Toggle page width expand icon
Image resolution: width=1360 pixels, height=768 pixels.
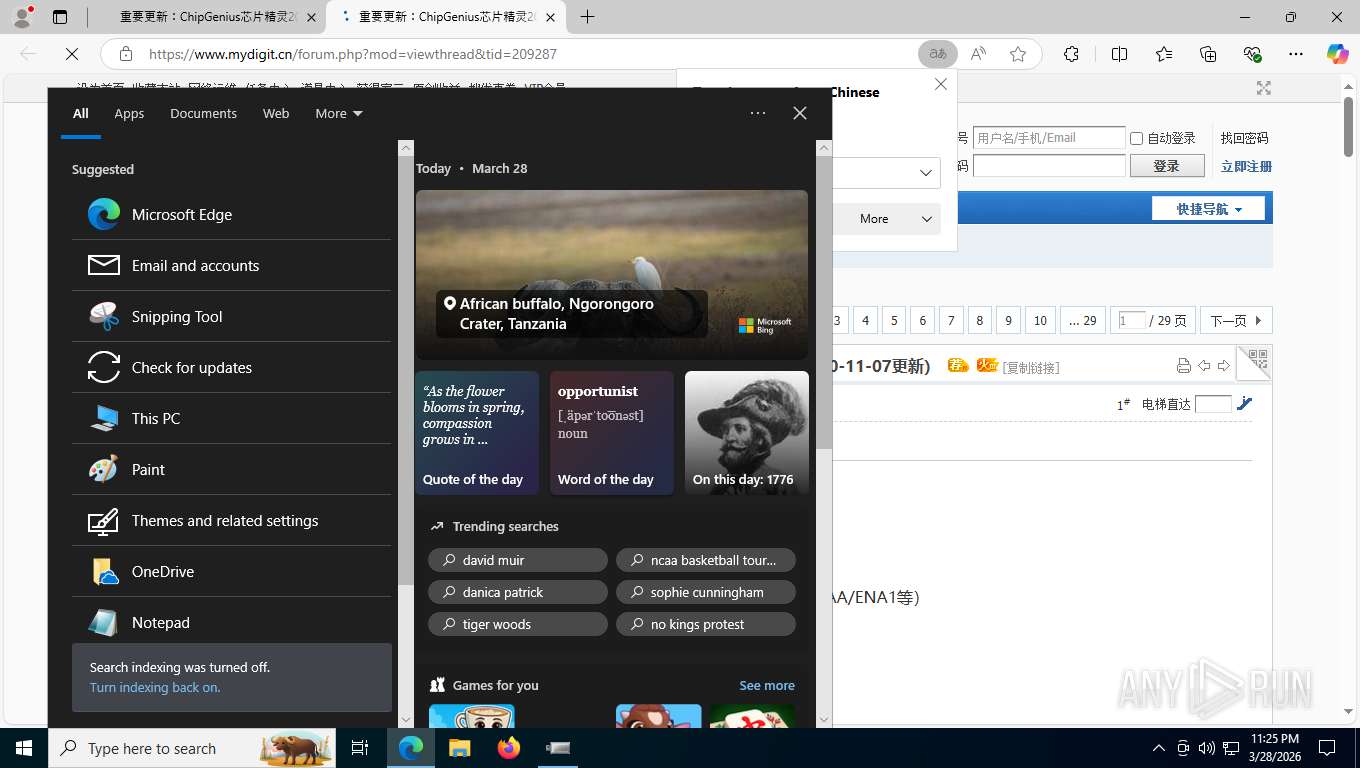(1264, 88)
